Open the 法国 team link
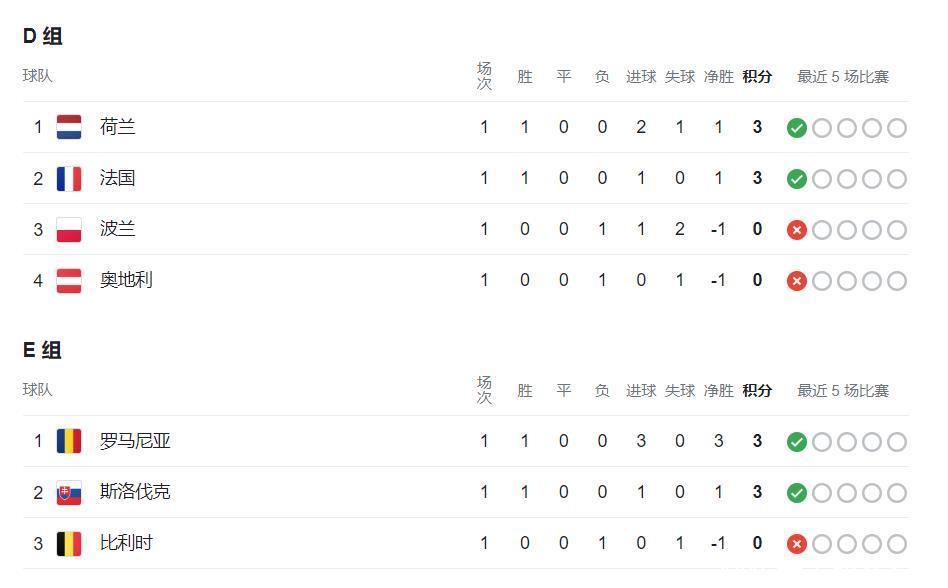This screenshot has height=588, width=948. (118, 178)
